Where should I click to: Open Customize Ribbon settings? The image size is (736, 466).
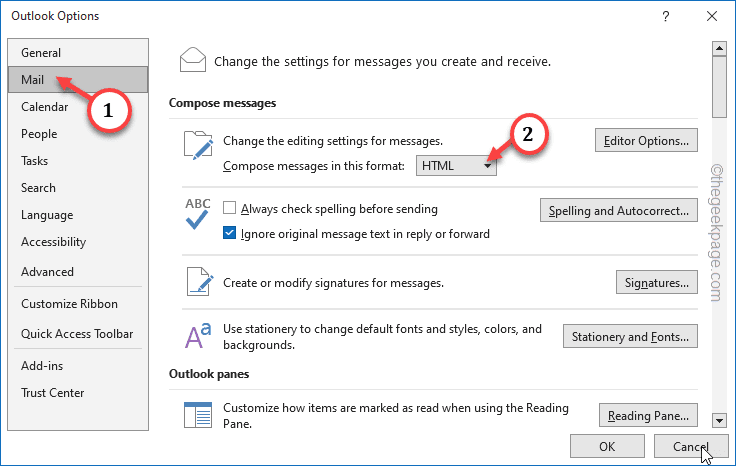78,304
